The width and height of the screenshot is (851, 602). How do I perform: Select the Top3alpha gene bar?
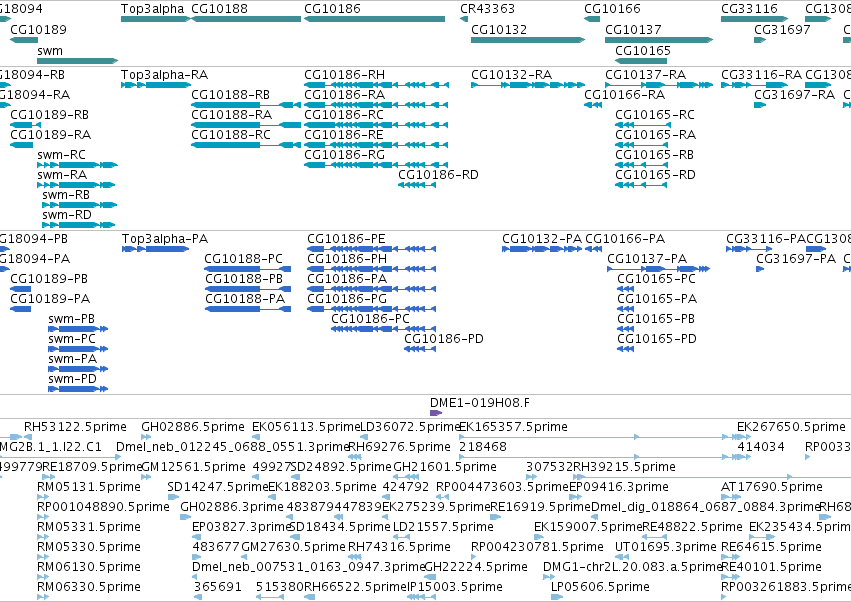156,19
